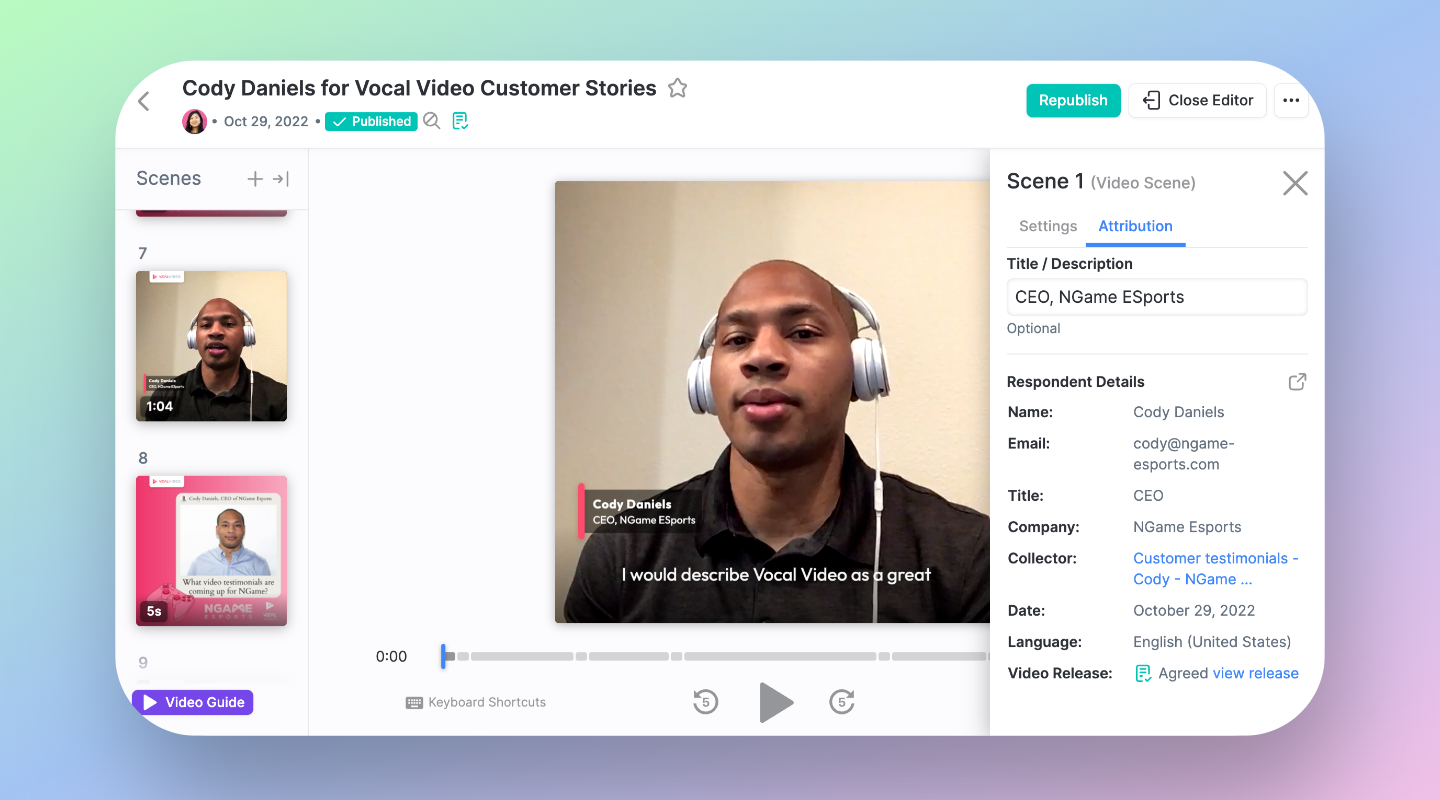The width and height of the screenshot is (1440, 800).
Task: Close the editor with Close Editor button
Action: 1198,100
